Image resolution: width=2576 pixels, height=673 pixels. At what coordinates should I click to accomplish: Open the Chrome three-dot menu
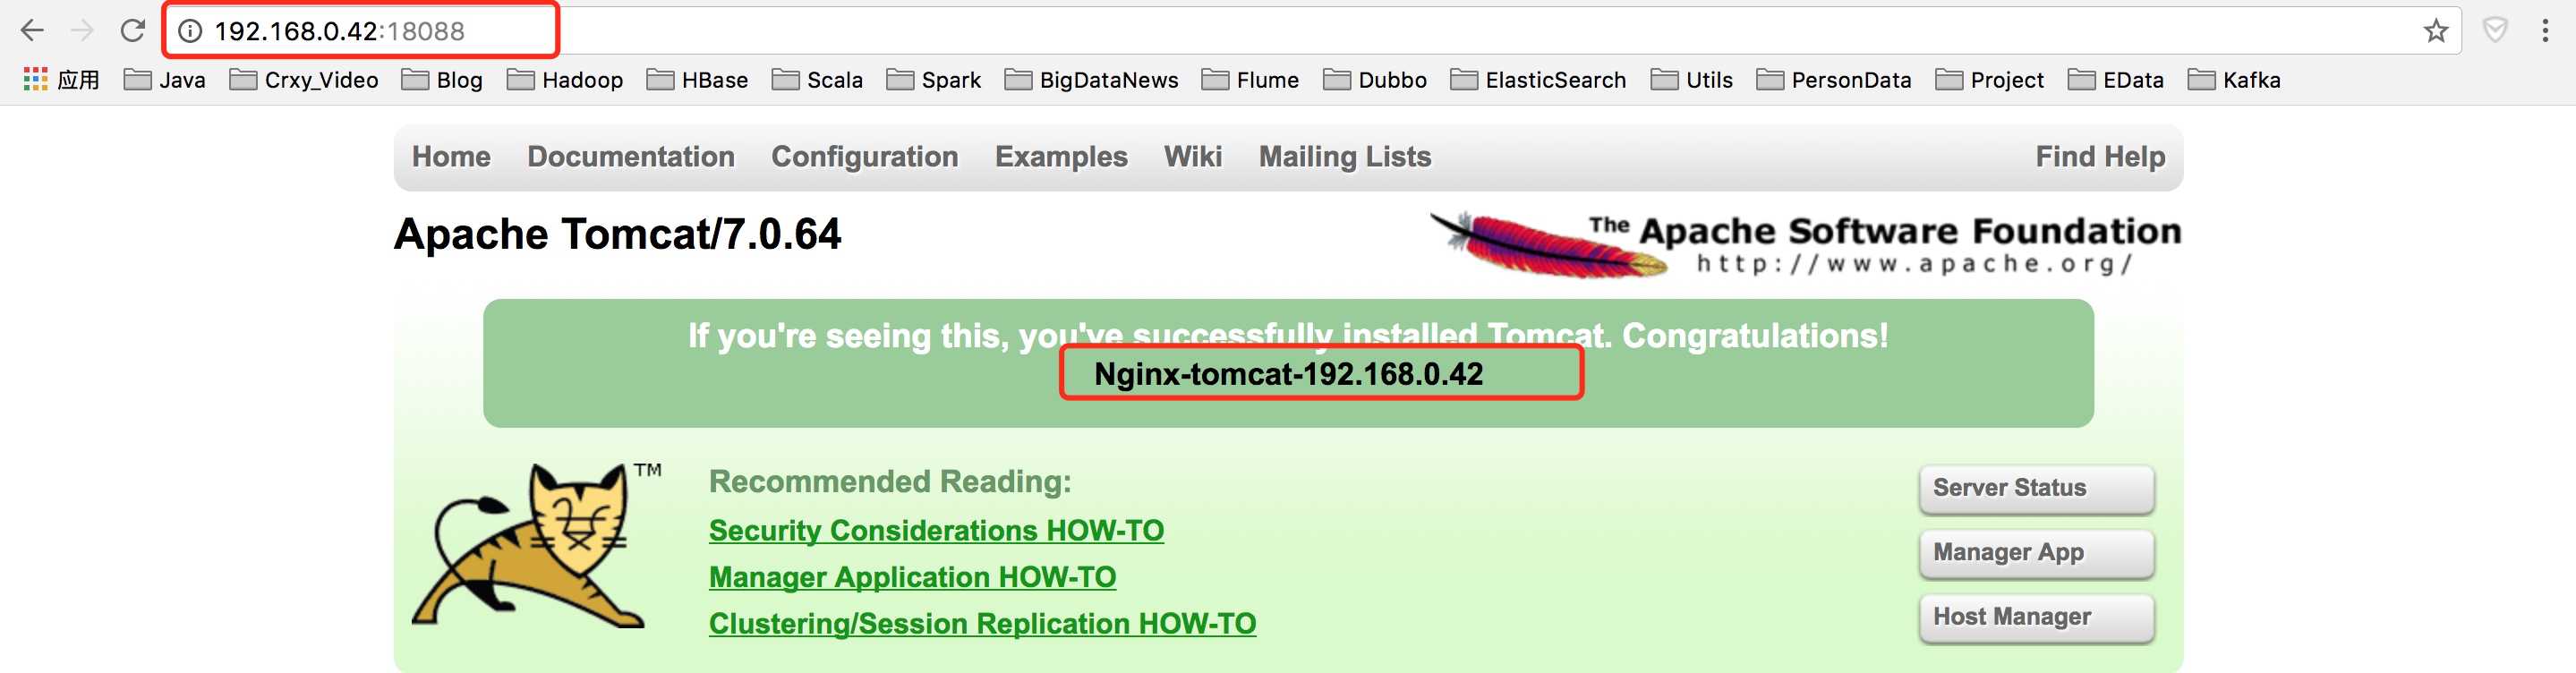point(2545,31)
